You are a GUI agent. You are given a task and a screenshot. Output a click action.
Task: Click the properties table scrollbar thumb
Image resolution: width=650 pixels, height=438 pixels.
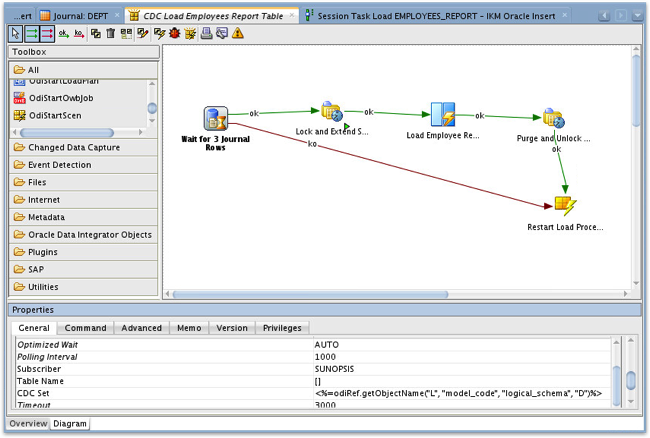616,384
